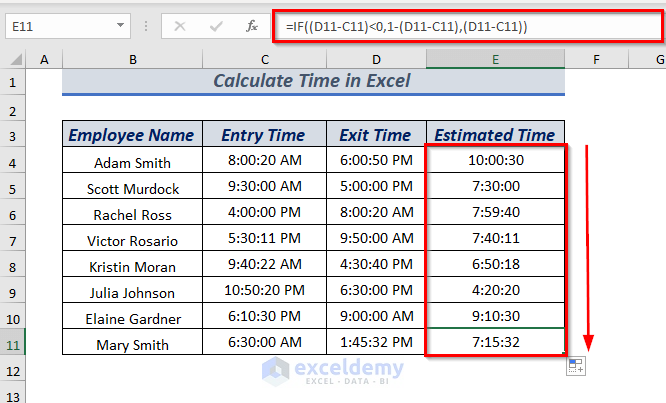Select the cell containing Victor Rosario
The width and height of the screenshot is (666, 403).
click(x=133, y=238)
